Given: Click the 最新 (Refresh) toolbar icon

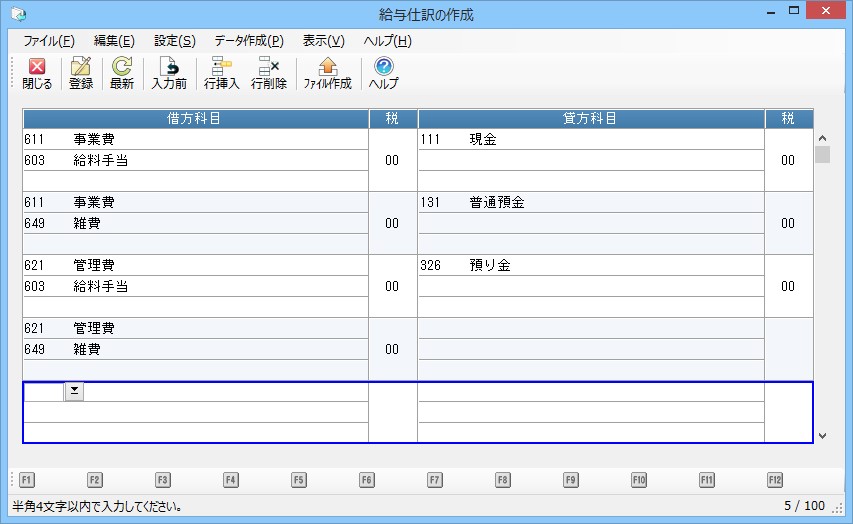Looking at the screenshot, I should tap(122, 73).
